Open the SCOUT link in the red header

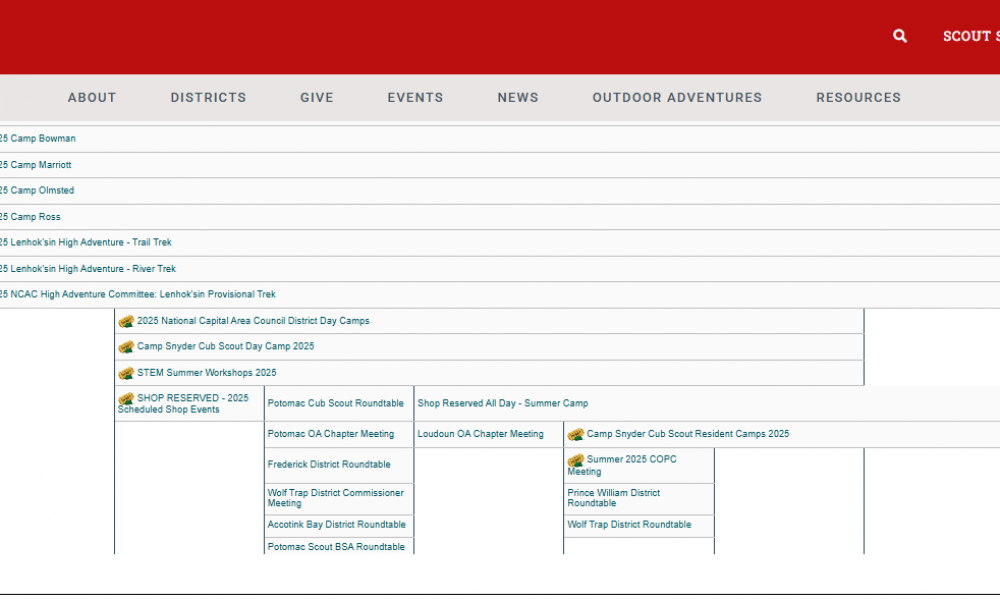click(971, 36)
